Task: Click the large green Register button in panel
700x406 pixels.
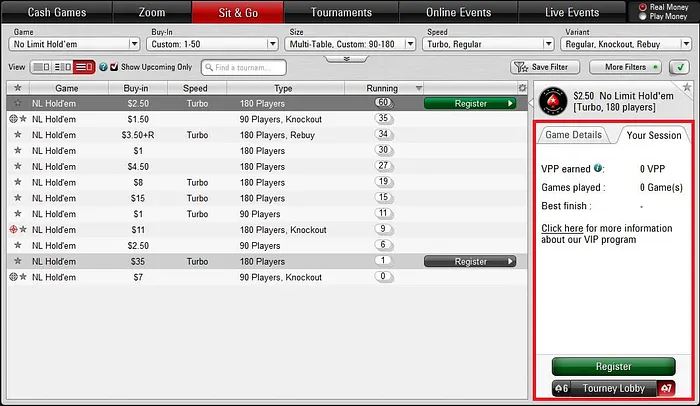Action: [613, 366]
